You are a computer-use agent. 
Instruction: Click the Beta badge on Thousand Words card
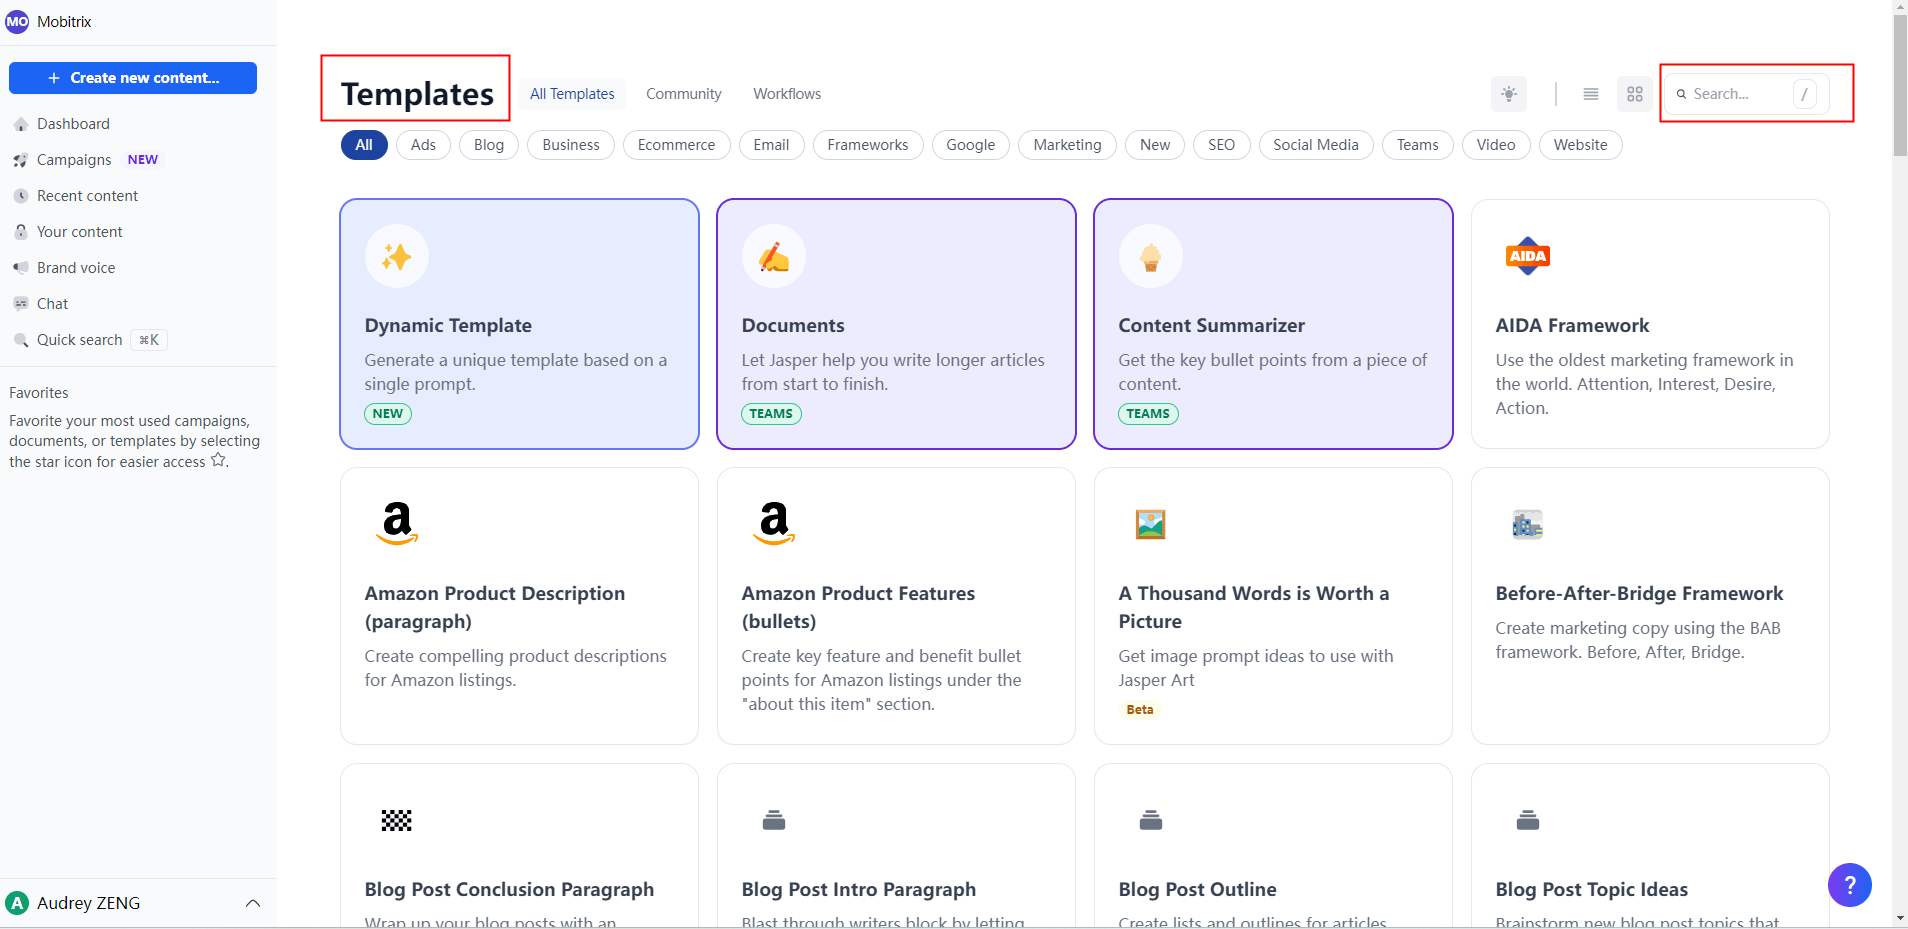pyautogui.click(x=1140, y=710)
